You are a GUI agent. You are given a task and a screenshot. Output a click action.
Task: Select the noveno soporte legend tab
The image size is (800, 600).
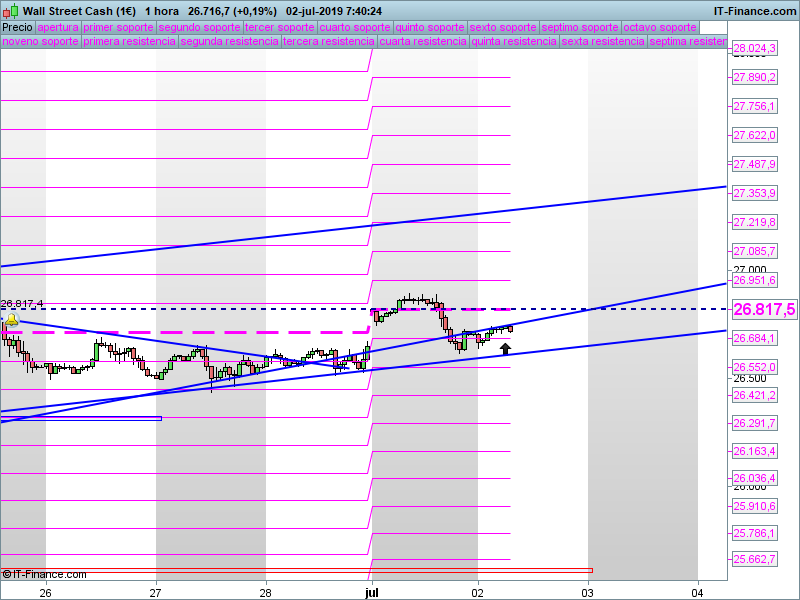(x=41, y=41)
